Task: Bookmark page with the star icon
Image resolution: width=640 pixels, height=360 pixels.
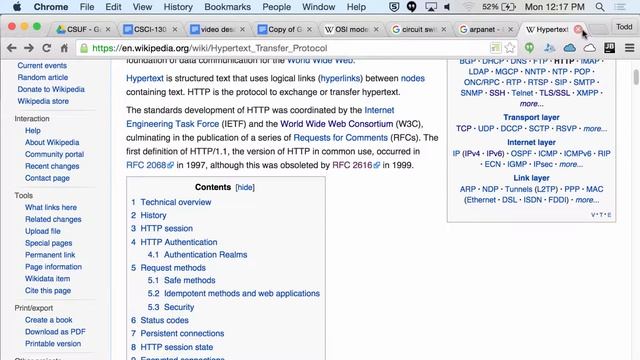Action: click(x=509, y=48)
